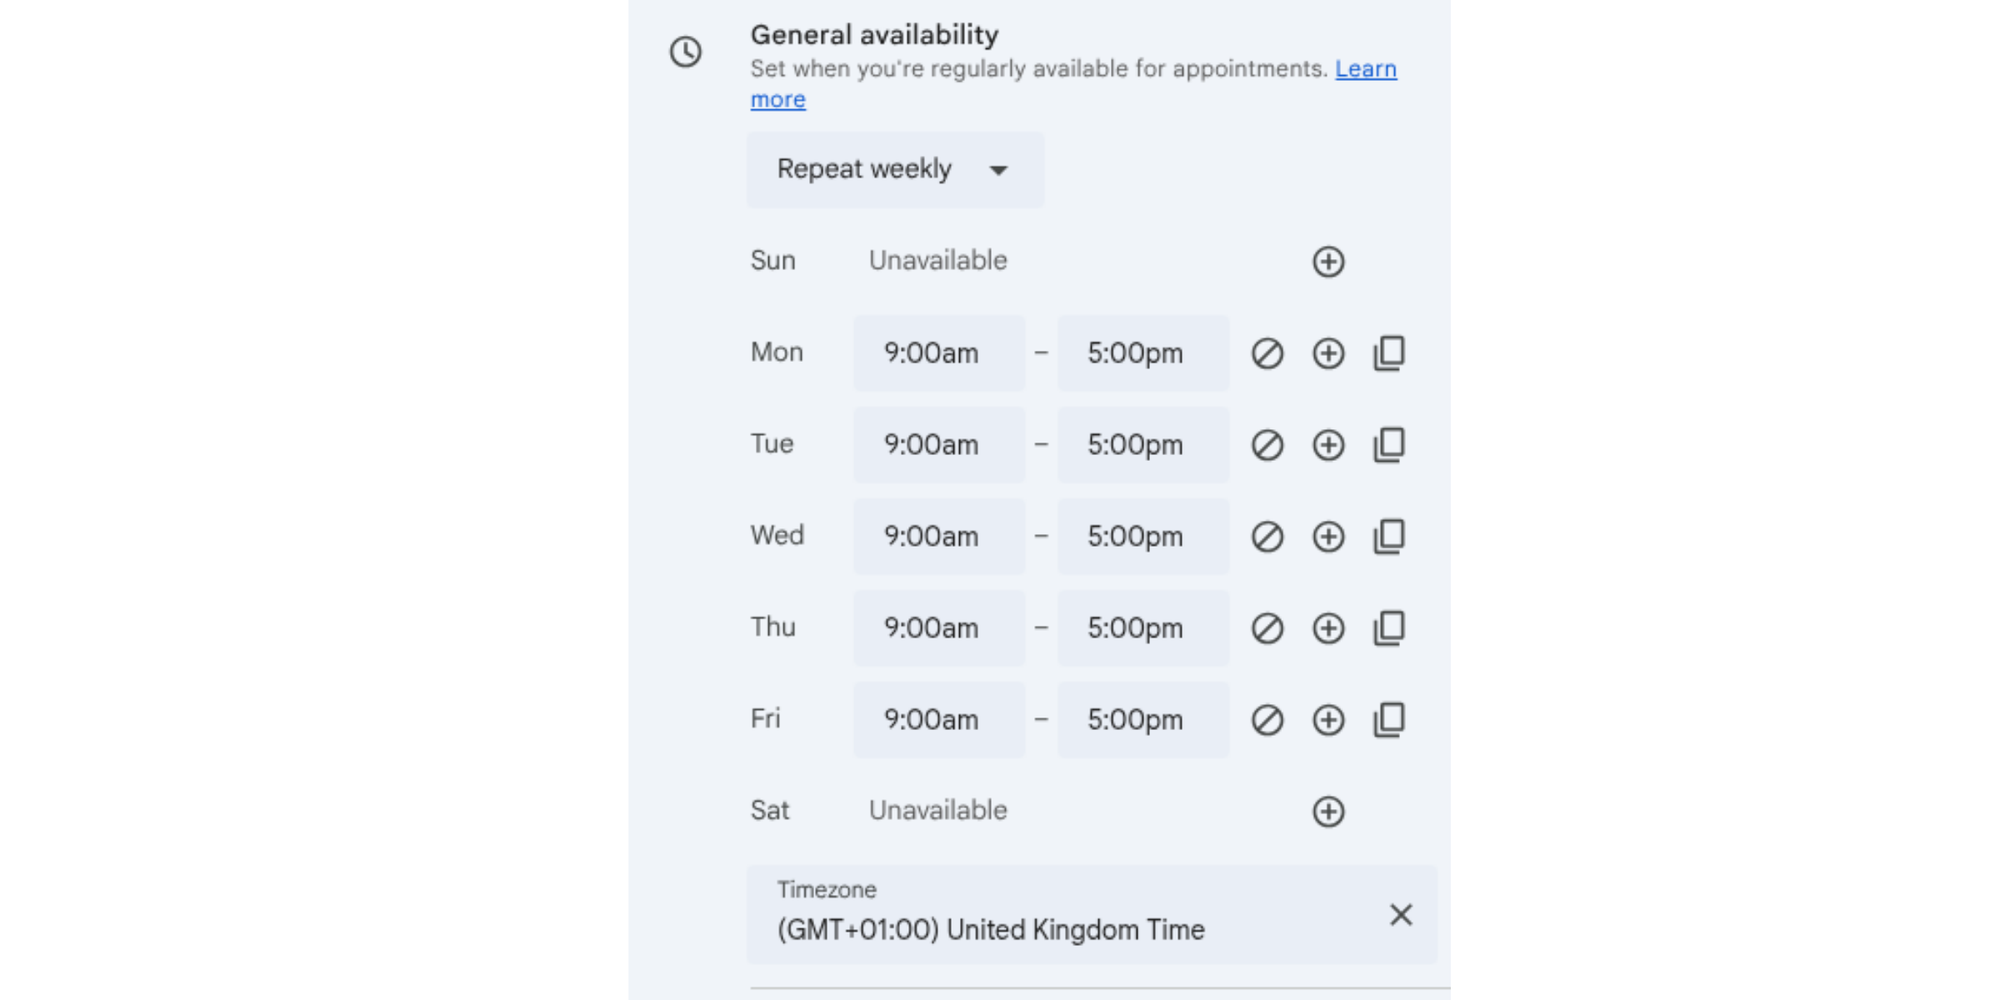This screenshot has height=1000, width=2000.
Task: Expand the repeat frequency options
Action: coord(999,170)
